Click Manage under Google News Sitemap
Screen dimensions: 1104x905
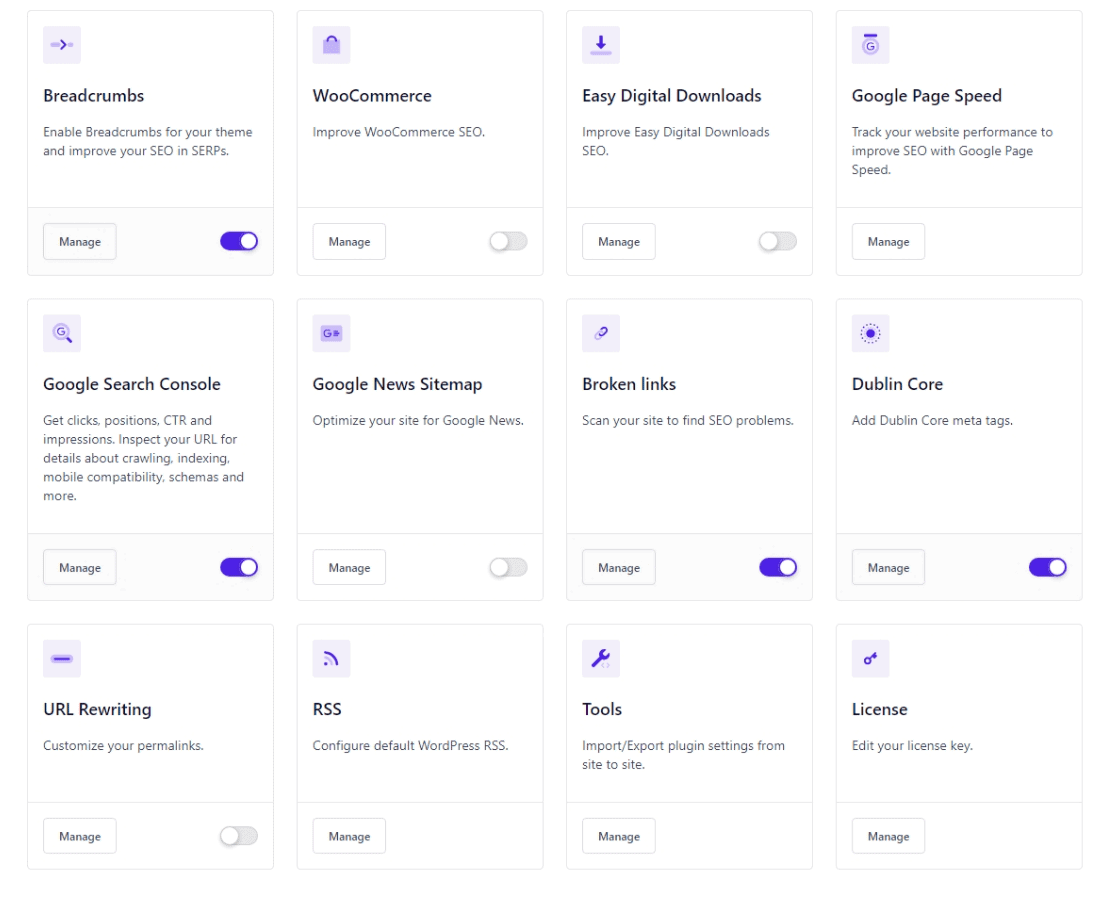tap(349, 568)
